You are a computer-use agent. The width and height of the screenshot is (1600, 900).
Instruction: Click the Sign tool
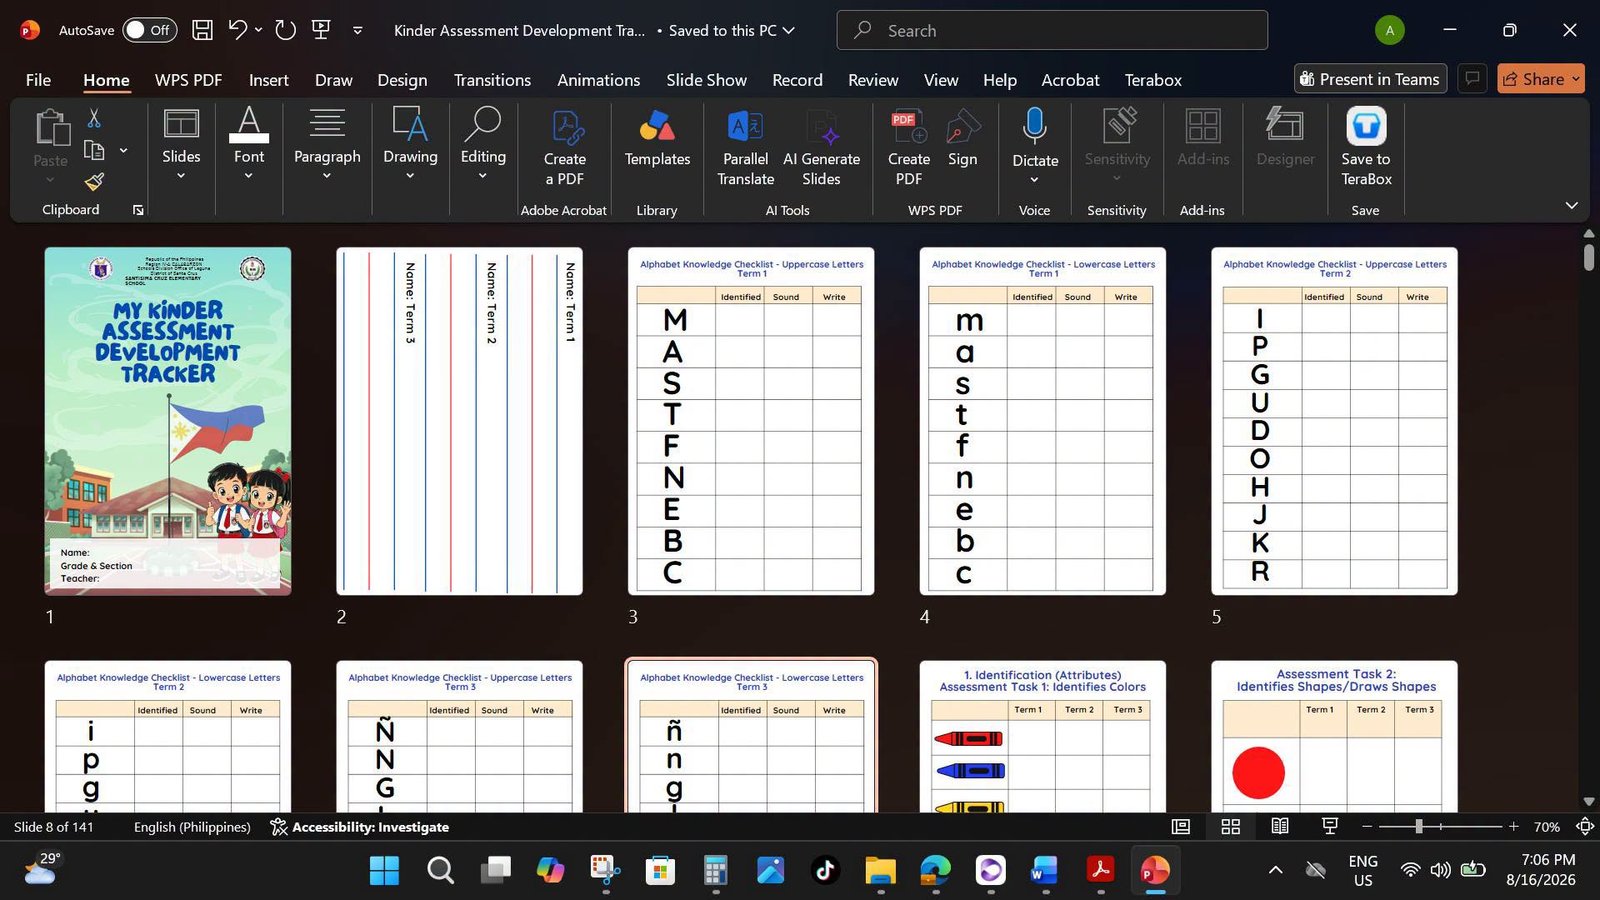[x=963, y=138]
